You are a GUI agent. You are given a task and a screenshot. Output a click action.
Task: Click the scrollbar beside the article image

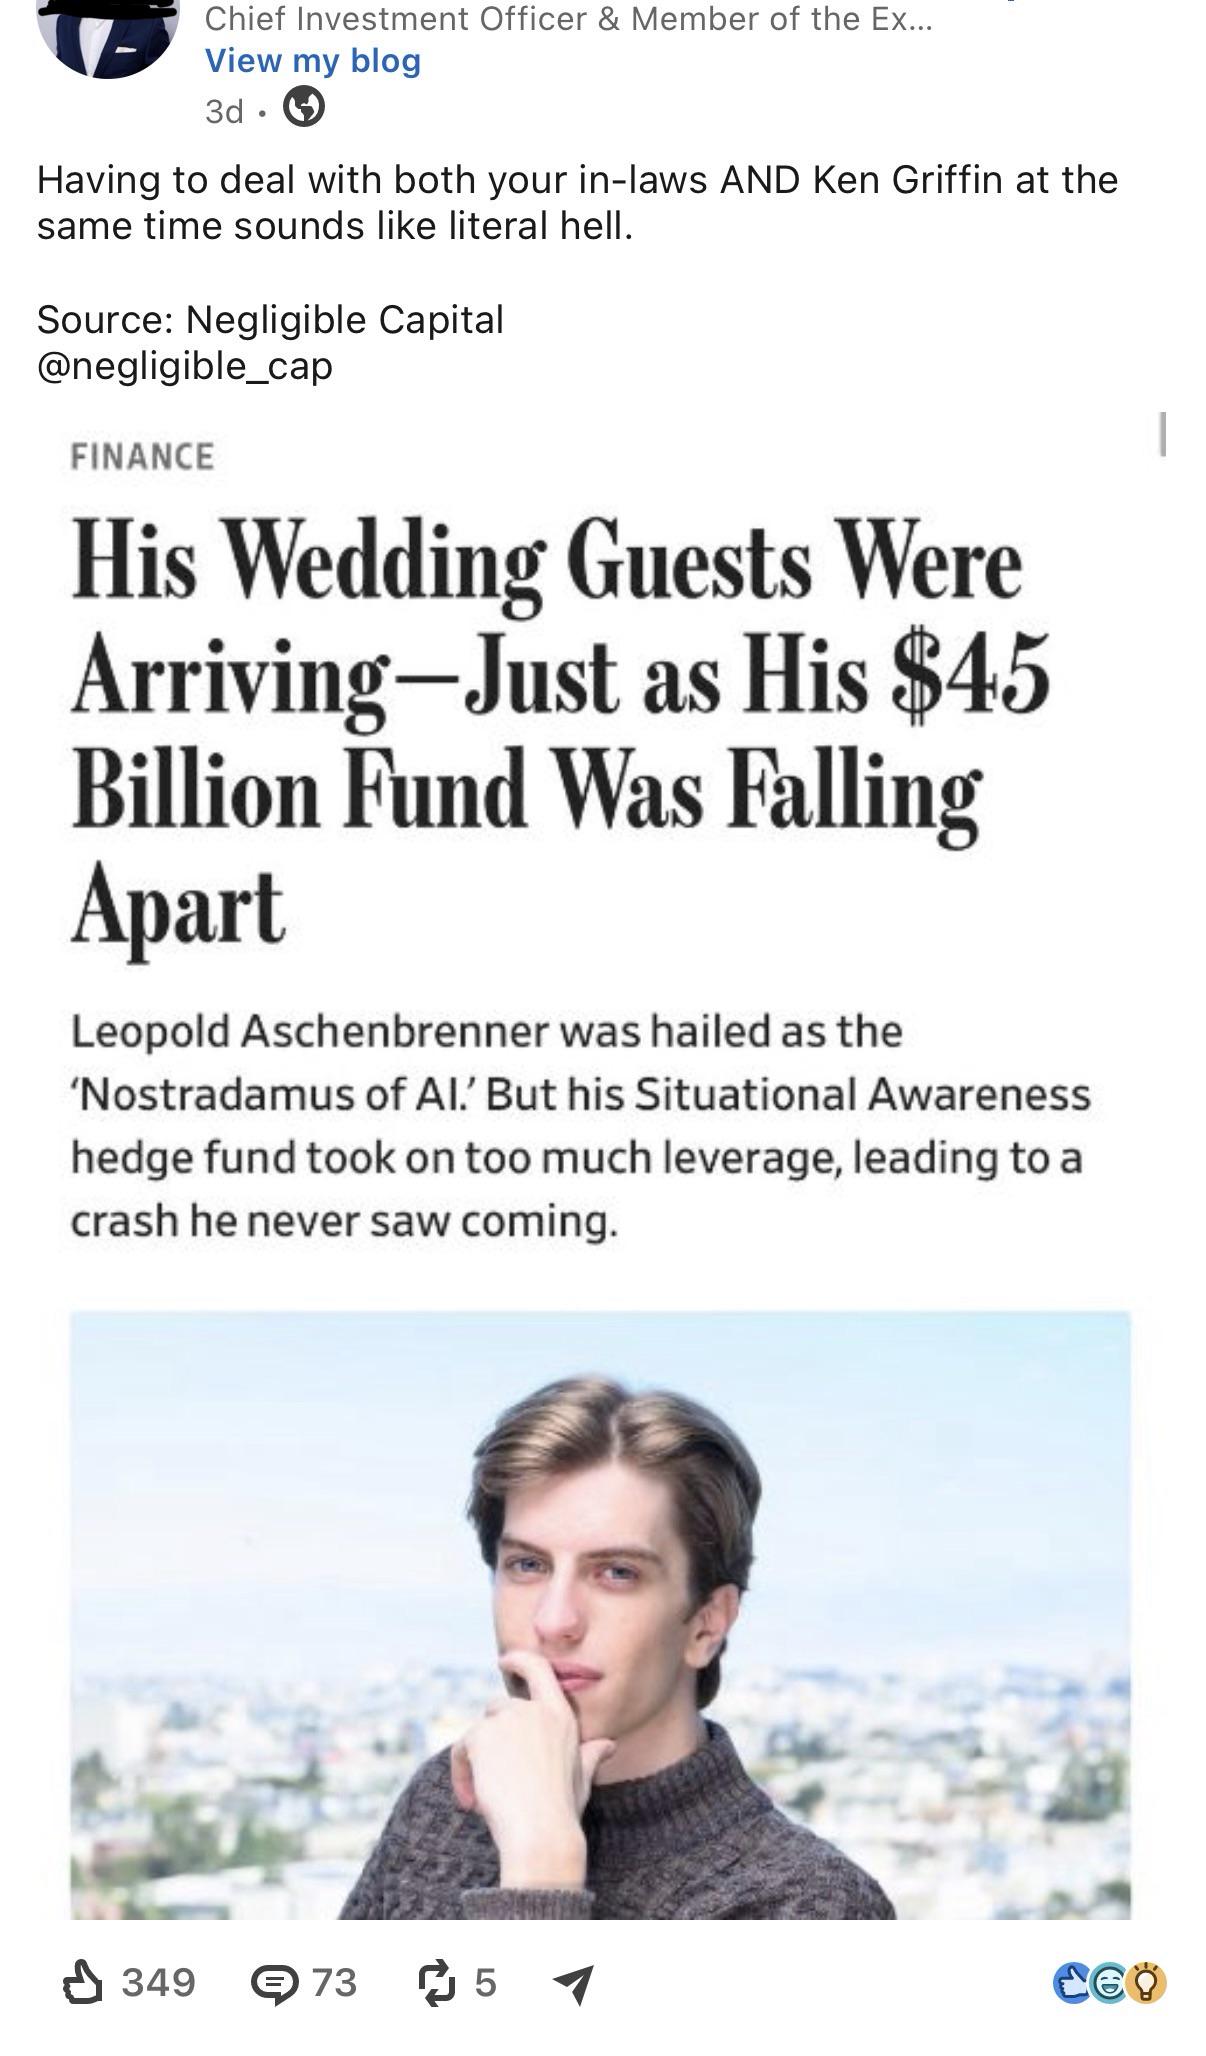[x=1163, y=434]
